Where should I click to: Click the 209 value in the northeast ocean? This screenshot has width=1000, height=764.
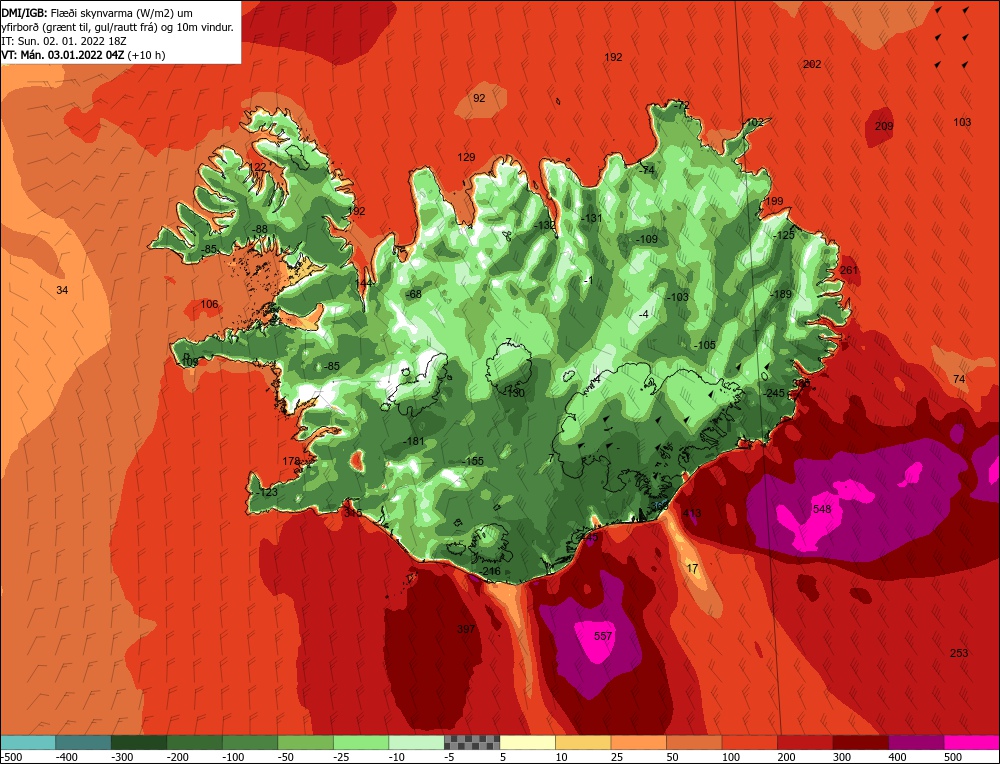884,126
